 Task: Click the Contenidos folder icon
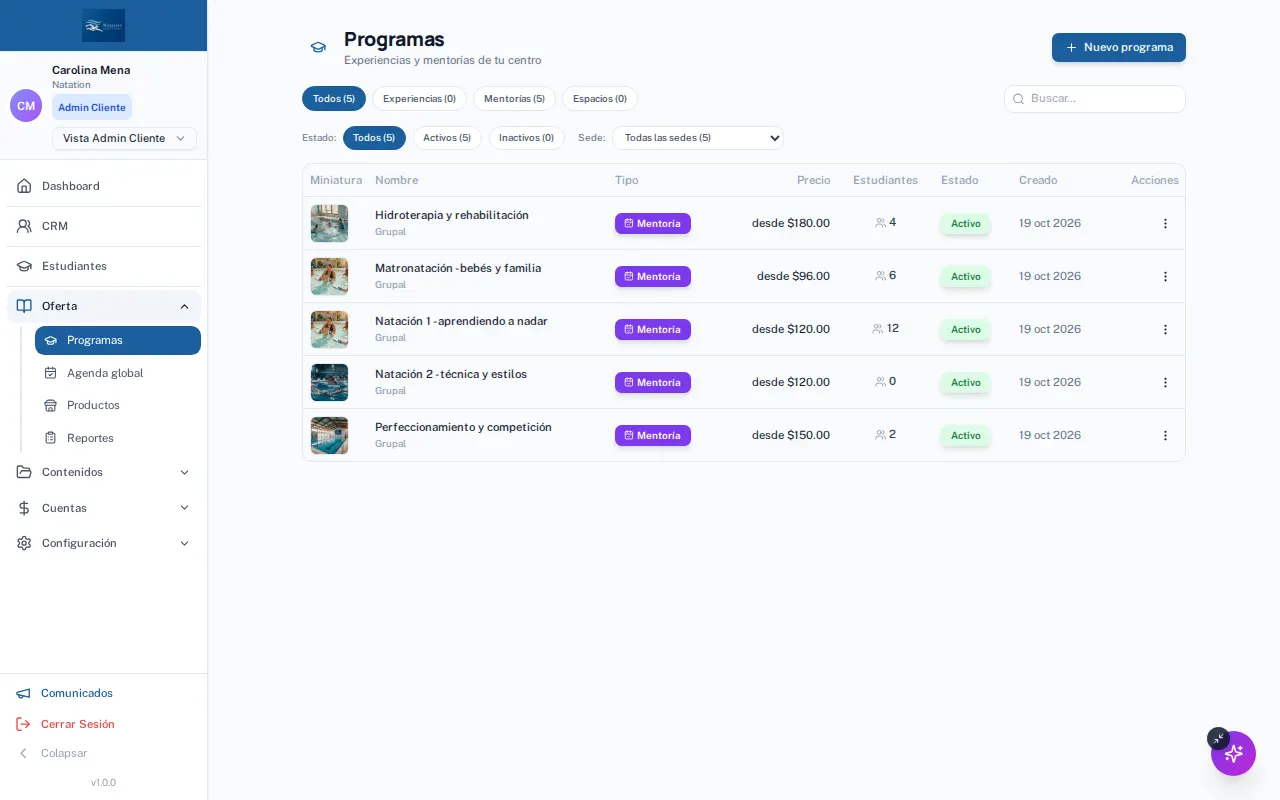[24, 472]
